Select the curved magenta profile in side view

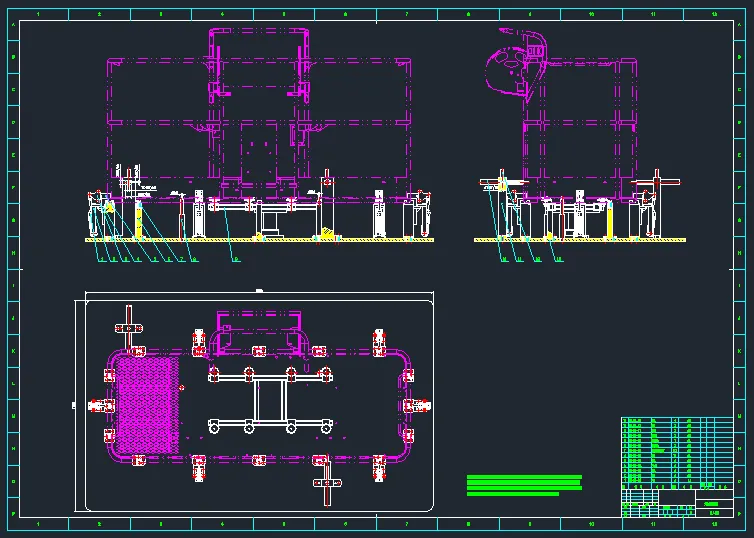click(516, 65)
